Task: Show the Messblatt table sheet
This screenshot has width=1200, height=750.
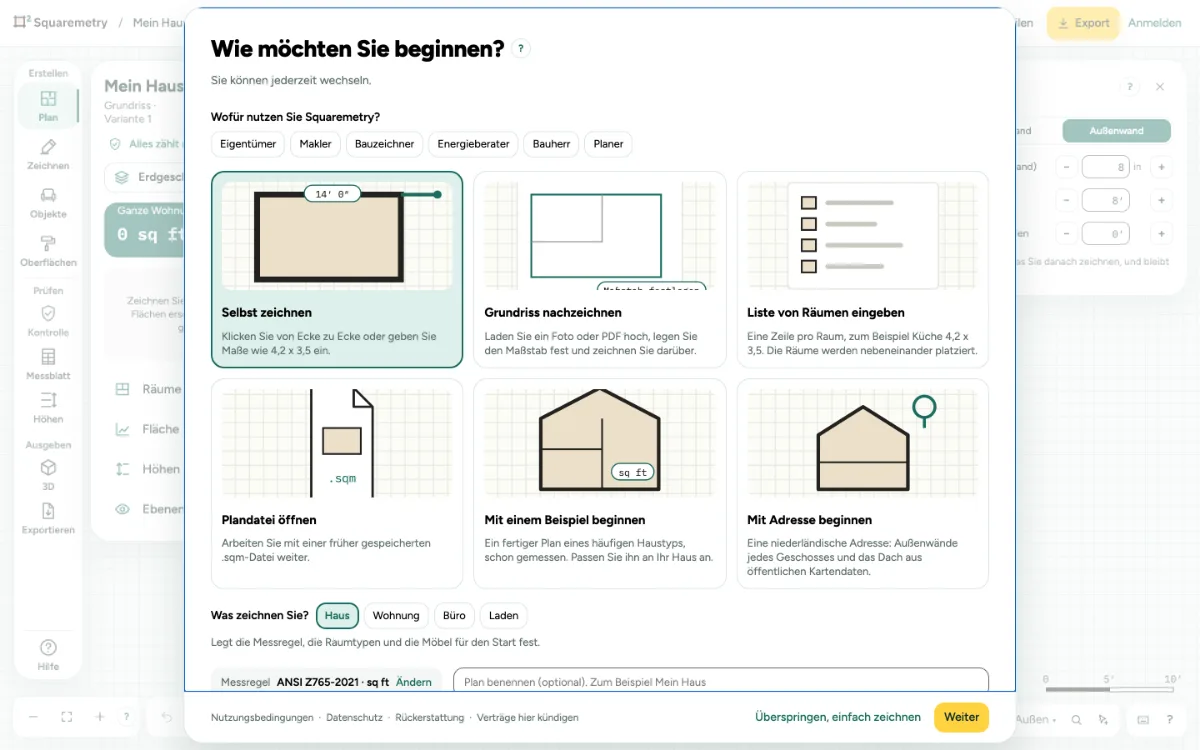Action: click(x=48, y=365)
